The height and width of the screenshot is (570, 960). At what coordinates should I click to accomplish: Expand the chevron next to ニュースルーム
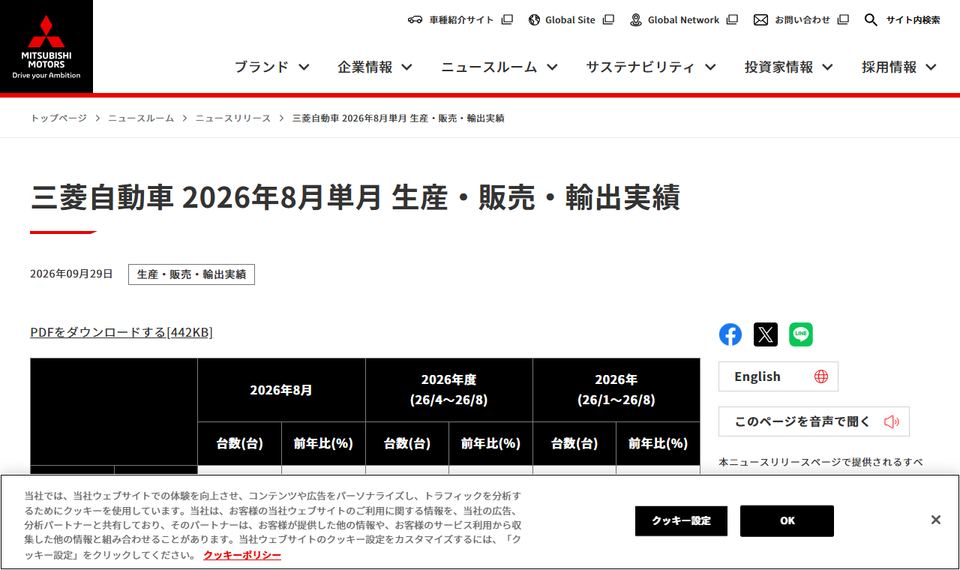pos(552,67)
